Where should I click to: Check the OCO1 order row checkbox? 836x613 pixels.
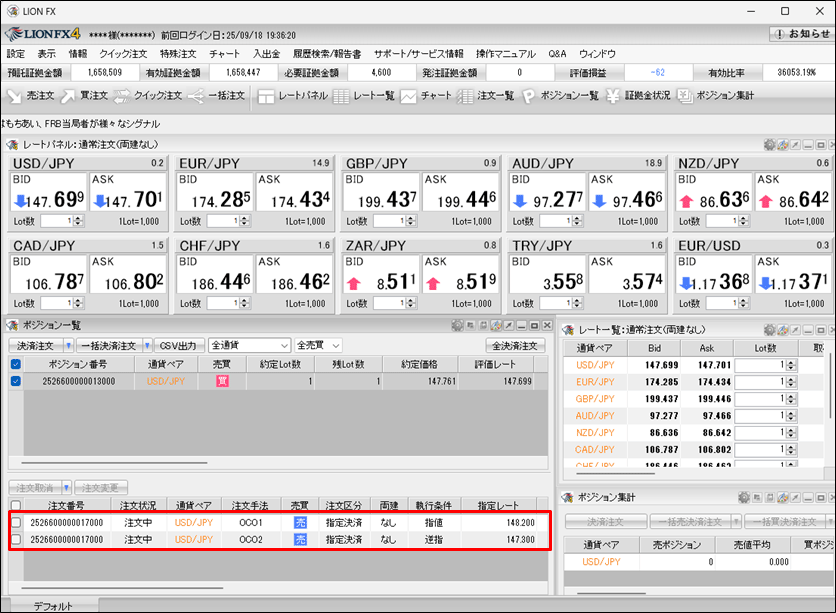point(15,523)
